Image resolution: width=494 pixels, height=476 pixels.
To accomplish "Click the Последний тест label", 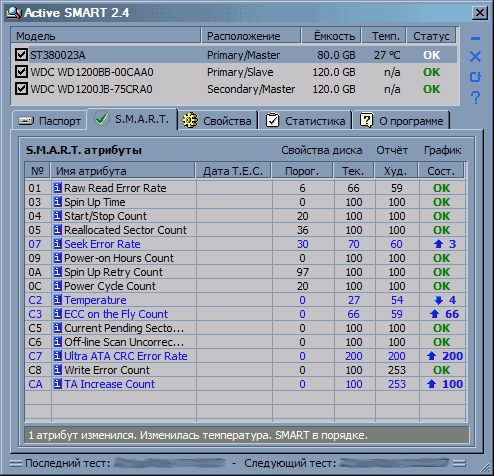I will (67, 463).
